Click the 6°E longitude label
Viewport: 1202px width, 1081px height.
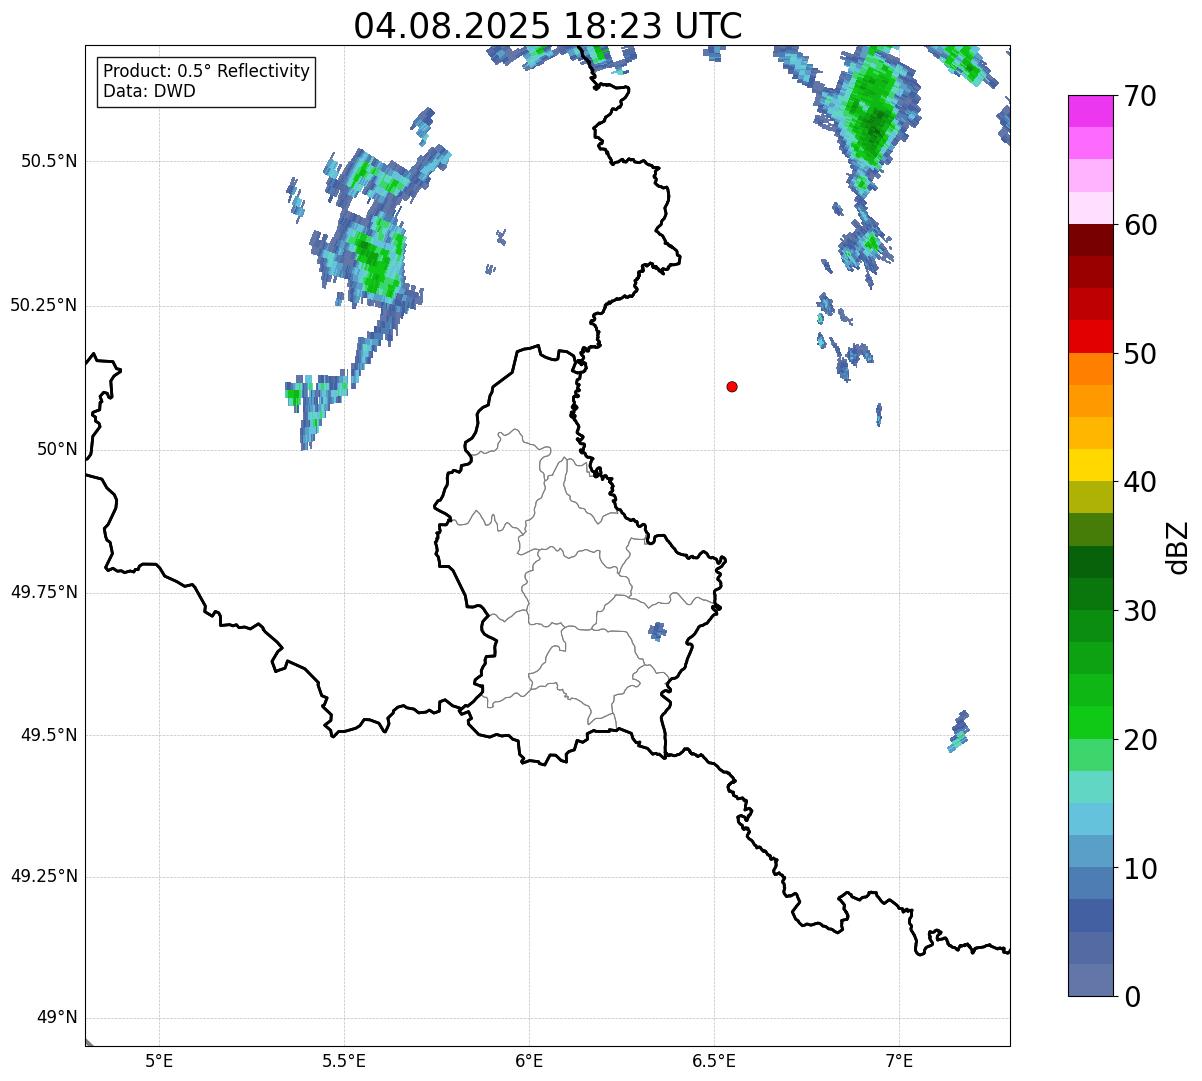[x=529, y=1060]
